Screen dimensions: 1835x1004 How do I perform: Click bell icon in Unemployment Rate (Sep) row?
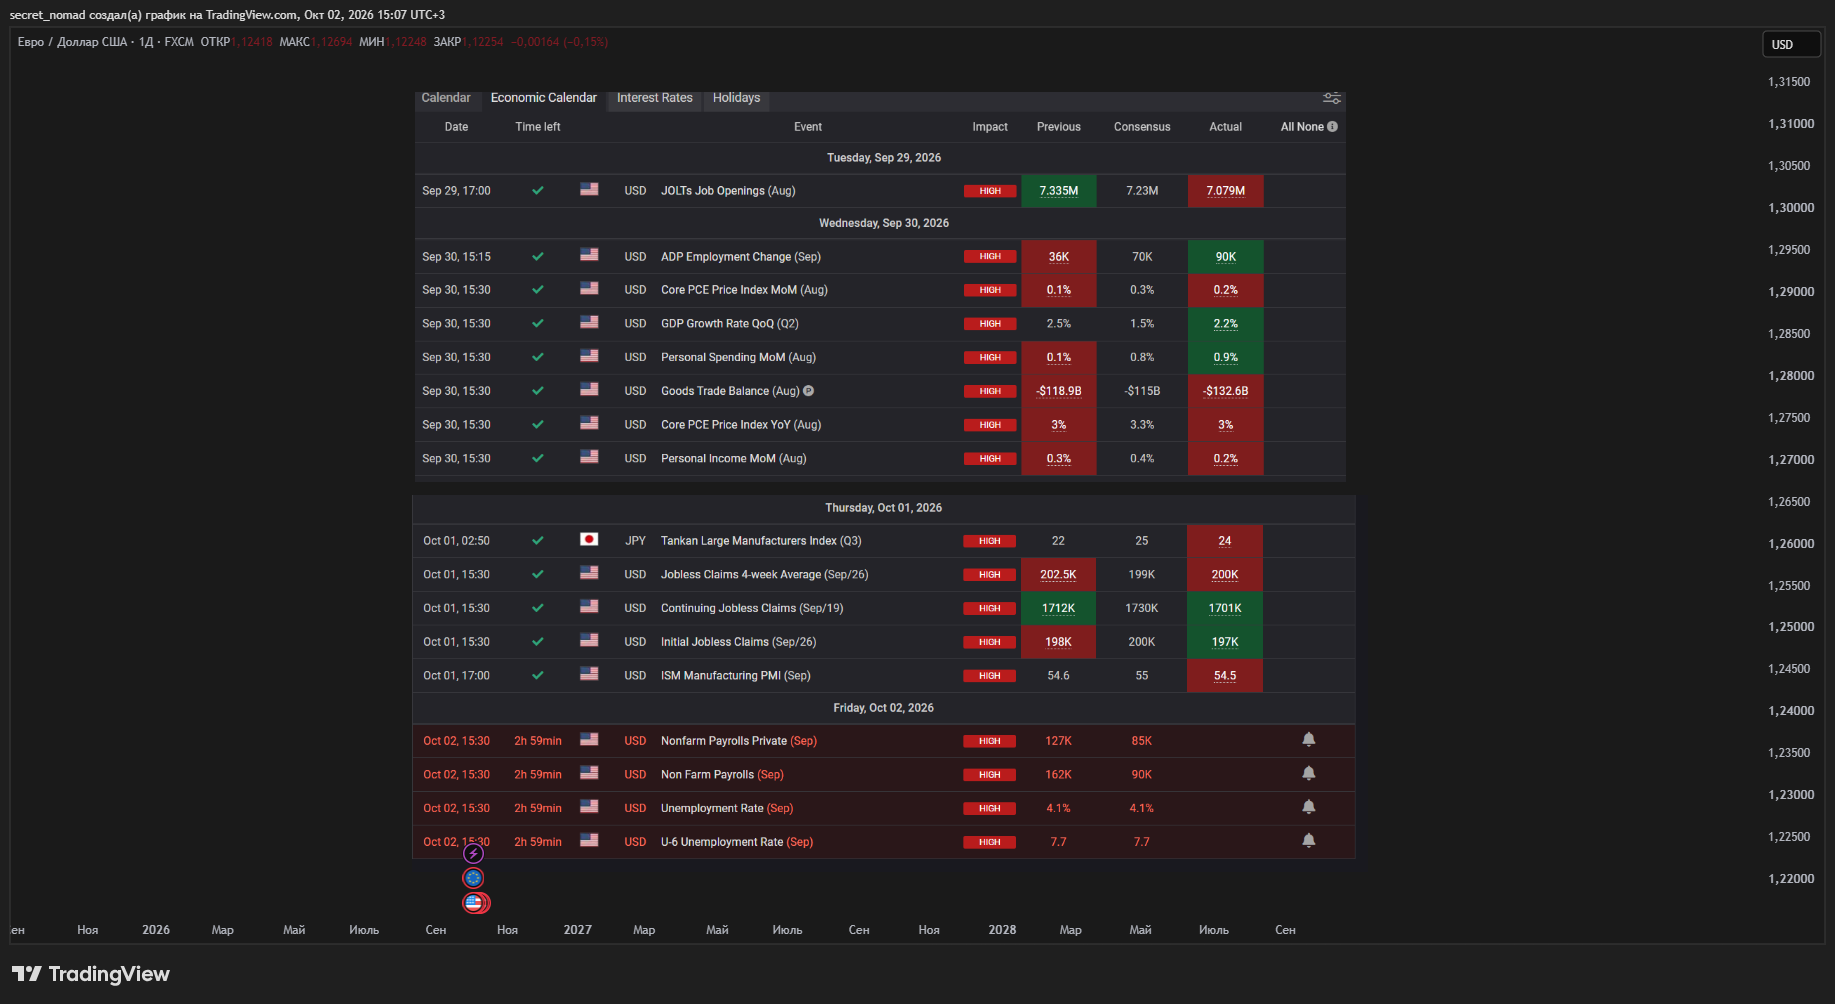pos(1309,807)
